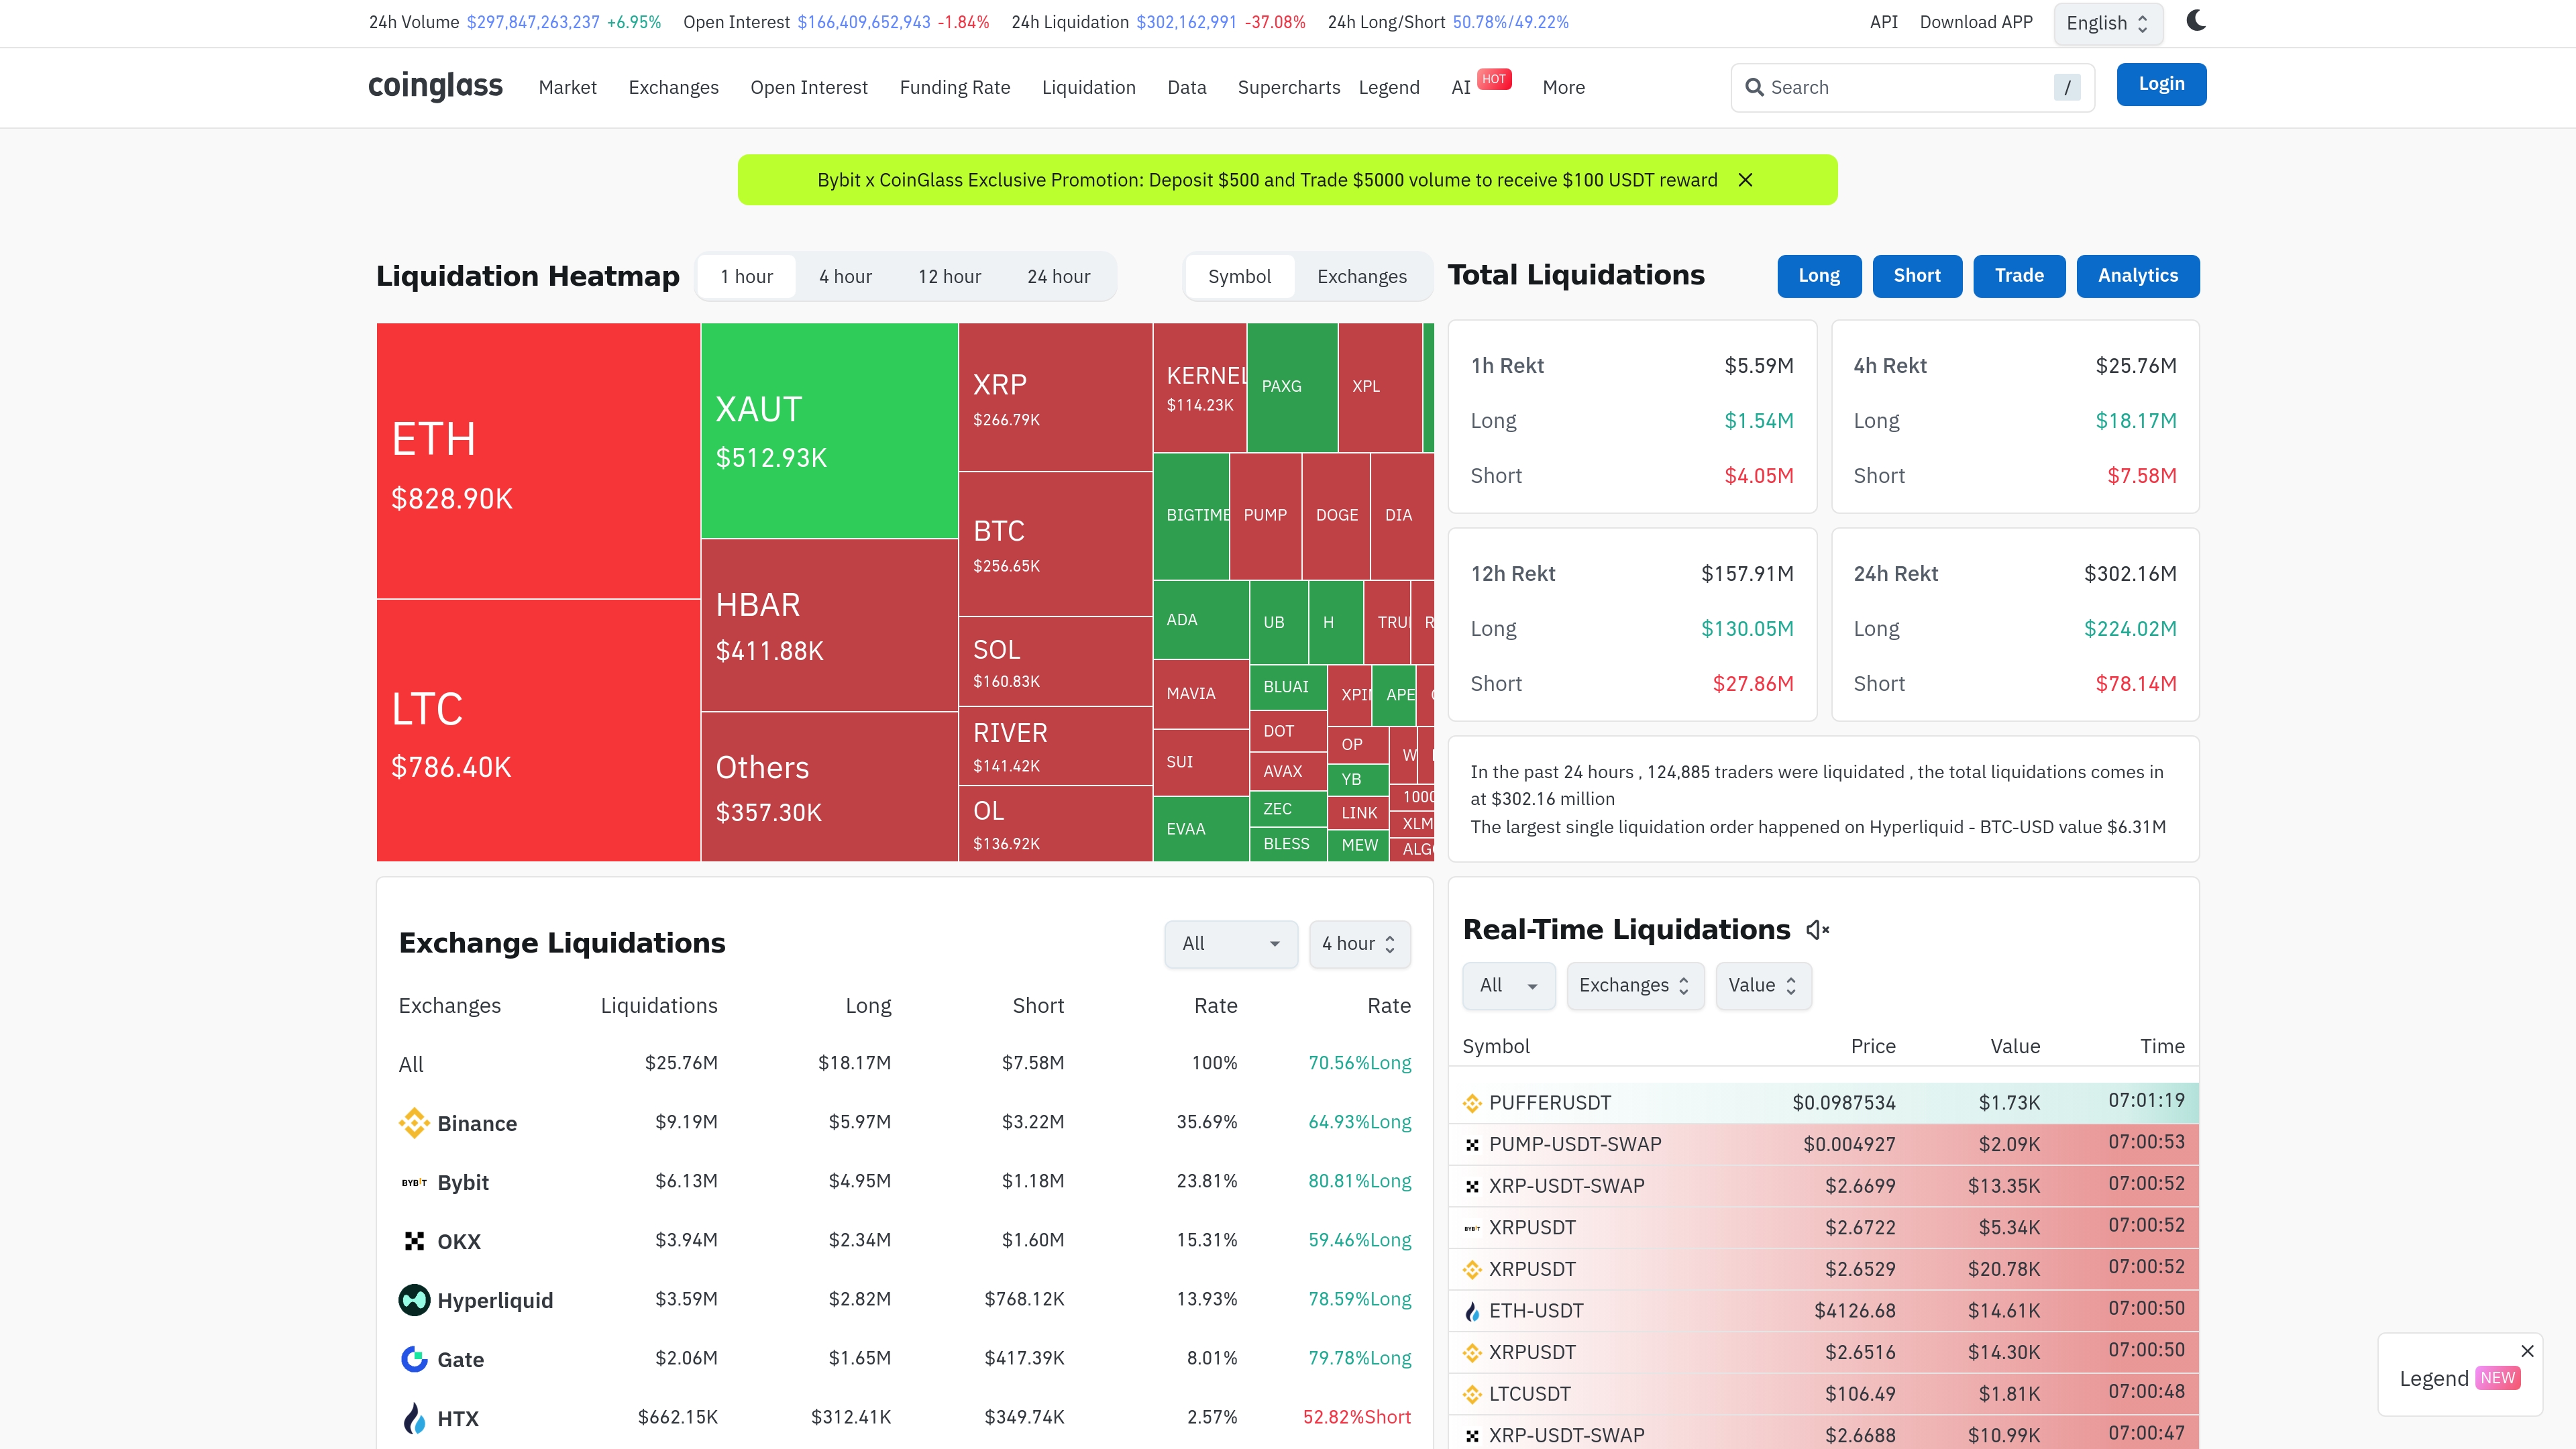Select the 24 hour heatmap option
Screen dimensions: 2576x1449
[1058, 277]
